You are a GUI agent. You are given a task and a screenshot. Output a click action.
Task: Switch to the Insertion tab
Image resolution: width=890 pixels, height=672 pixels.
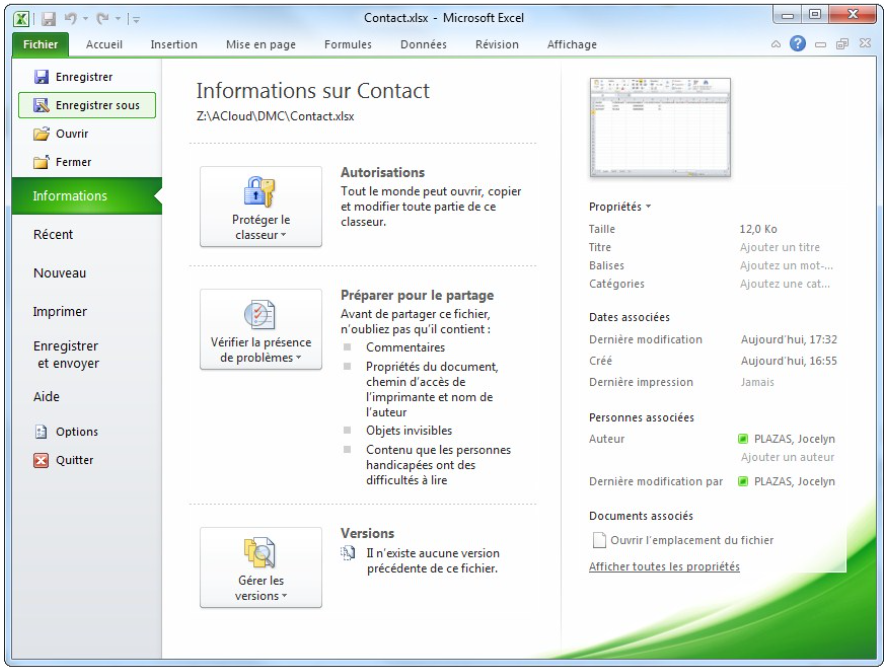tap(174, 44)
